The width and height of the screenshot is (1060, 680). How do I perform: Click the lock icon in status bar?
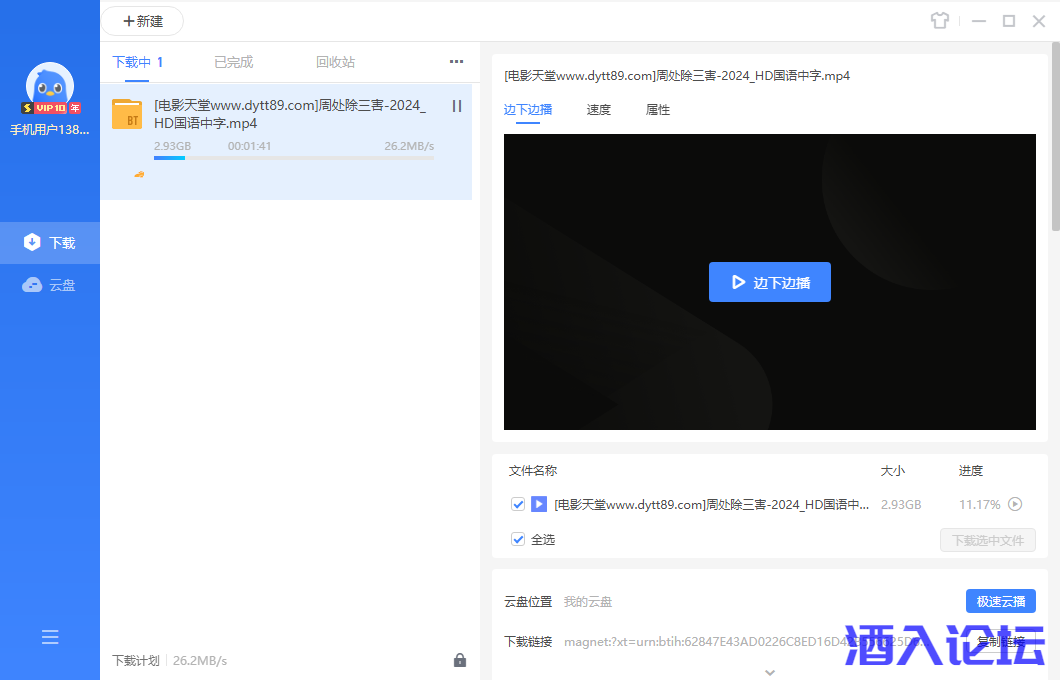coord(460,660)
